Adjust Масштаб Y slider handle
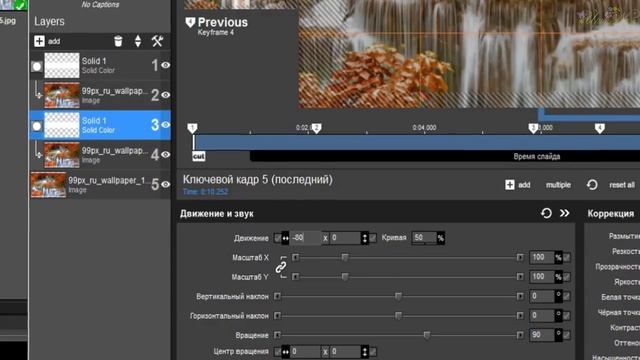Viewport: 640px width, 360px height. click(345, 277)
